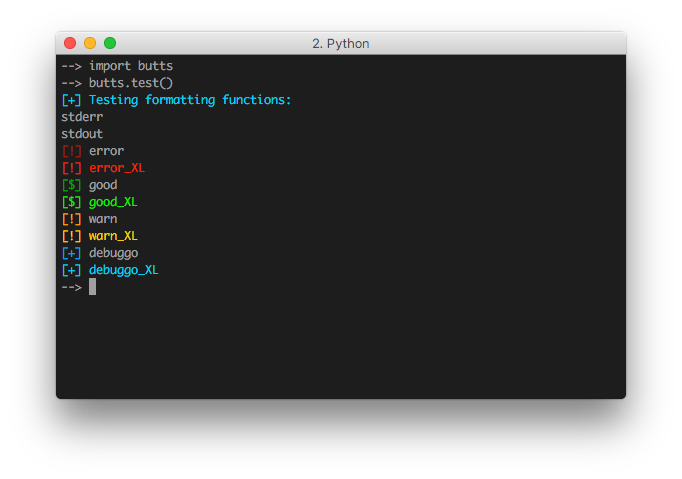Click the "butts.test()" command text
682x479 pixels.
(x=130, y=83)
